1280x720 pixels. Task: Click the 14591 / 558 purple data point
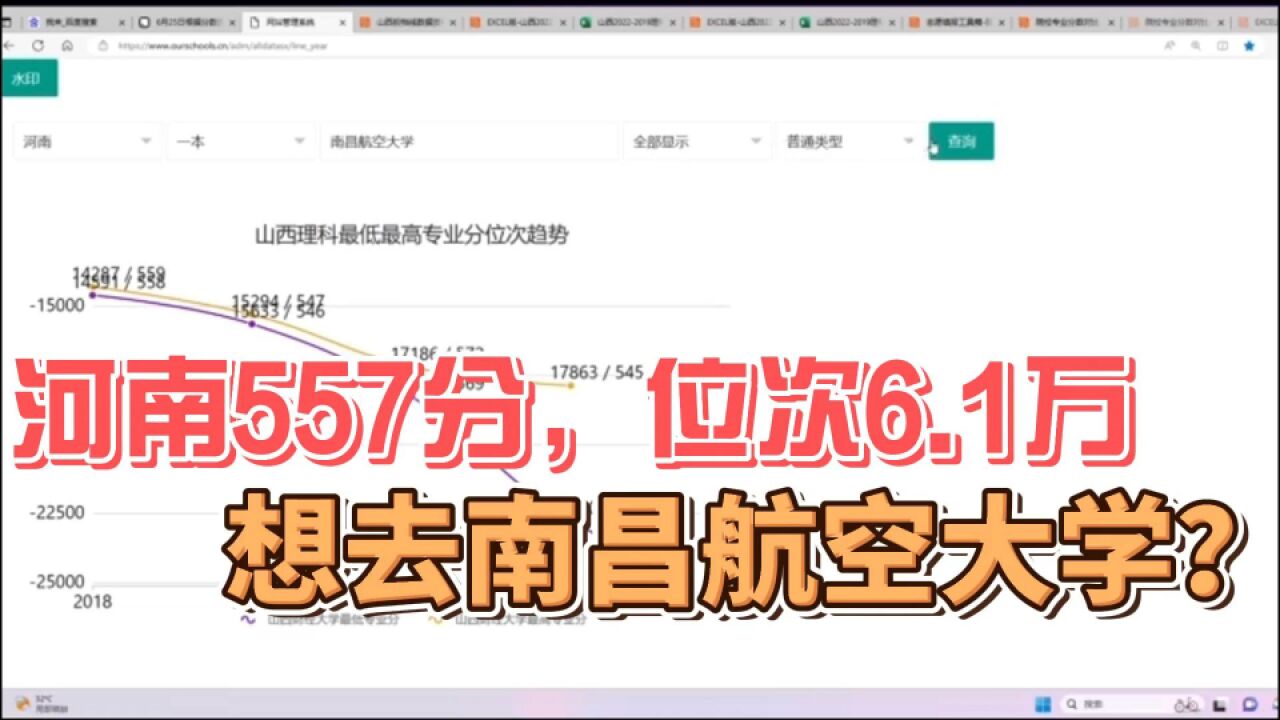(x=93, y=295)
